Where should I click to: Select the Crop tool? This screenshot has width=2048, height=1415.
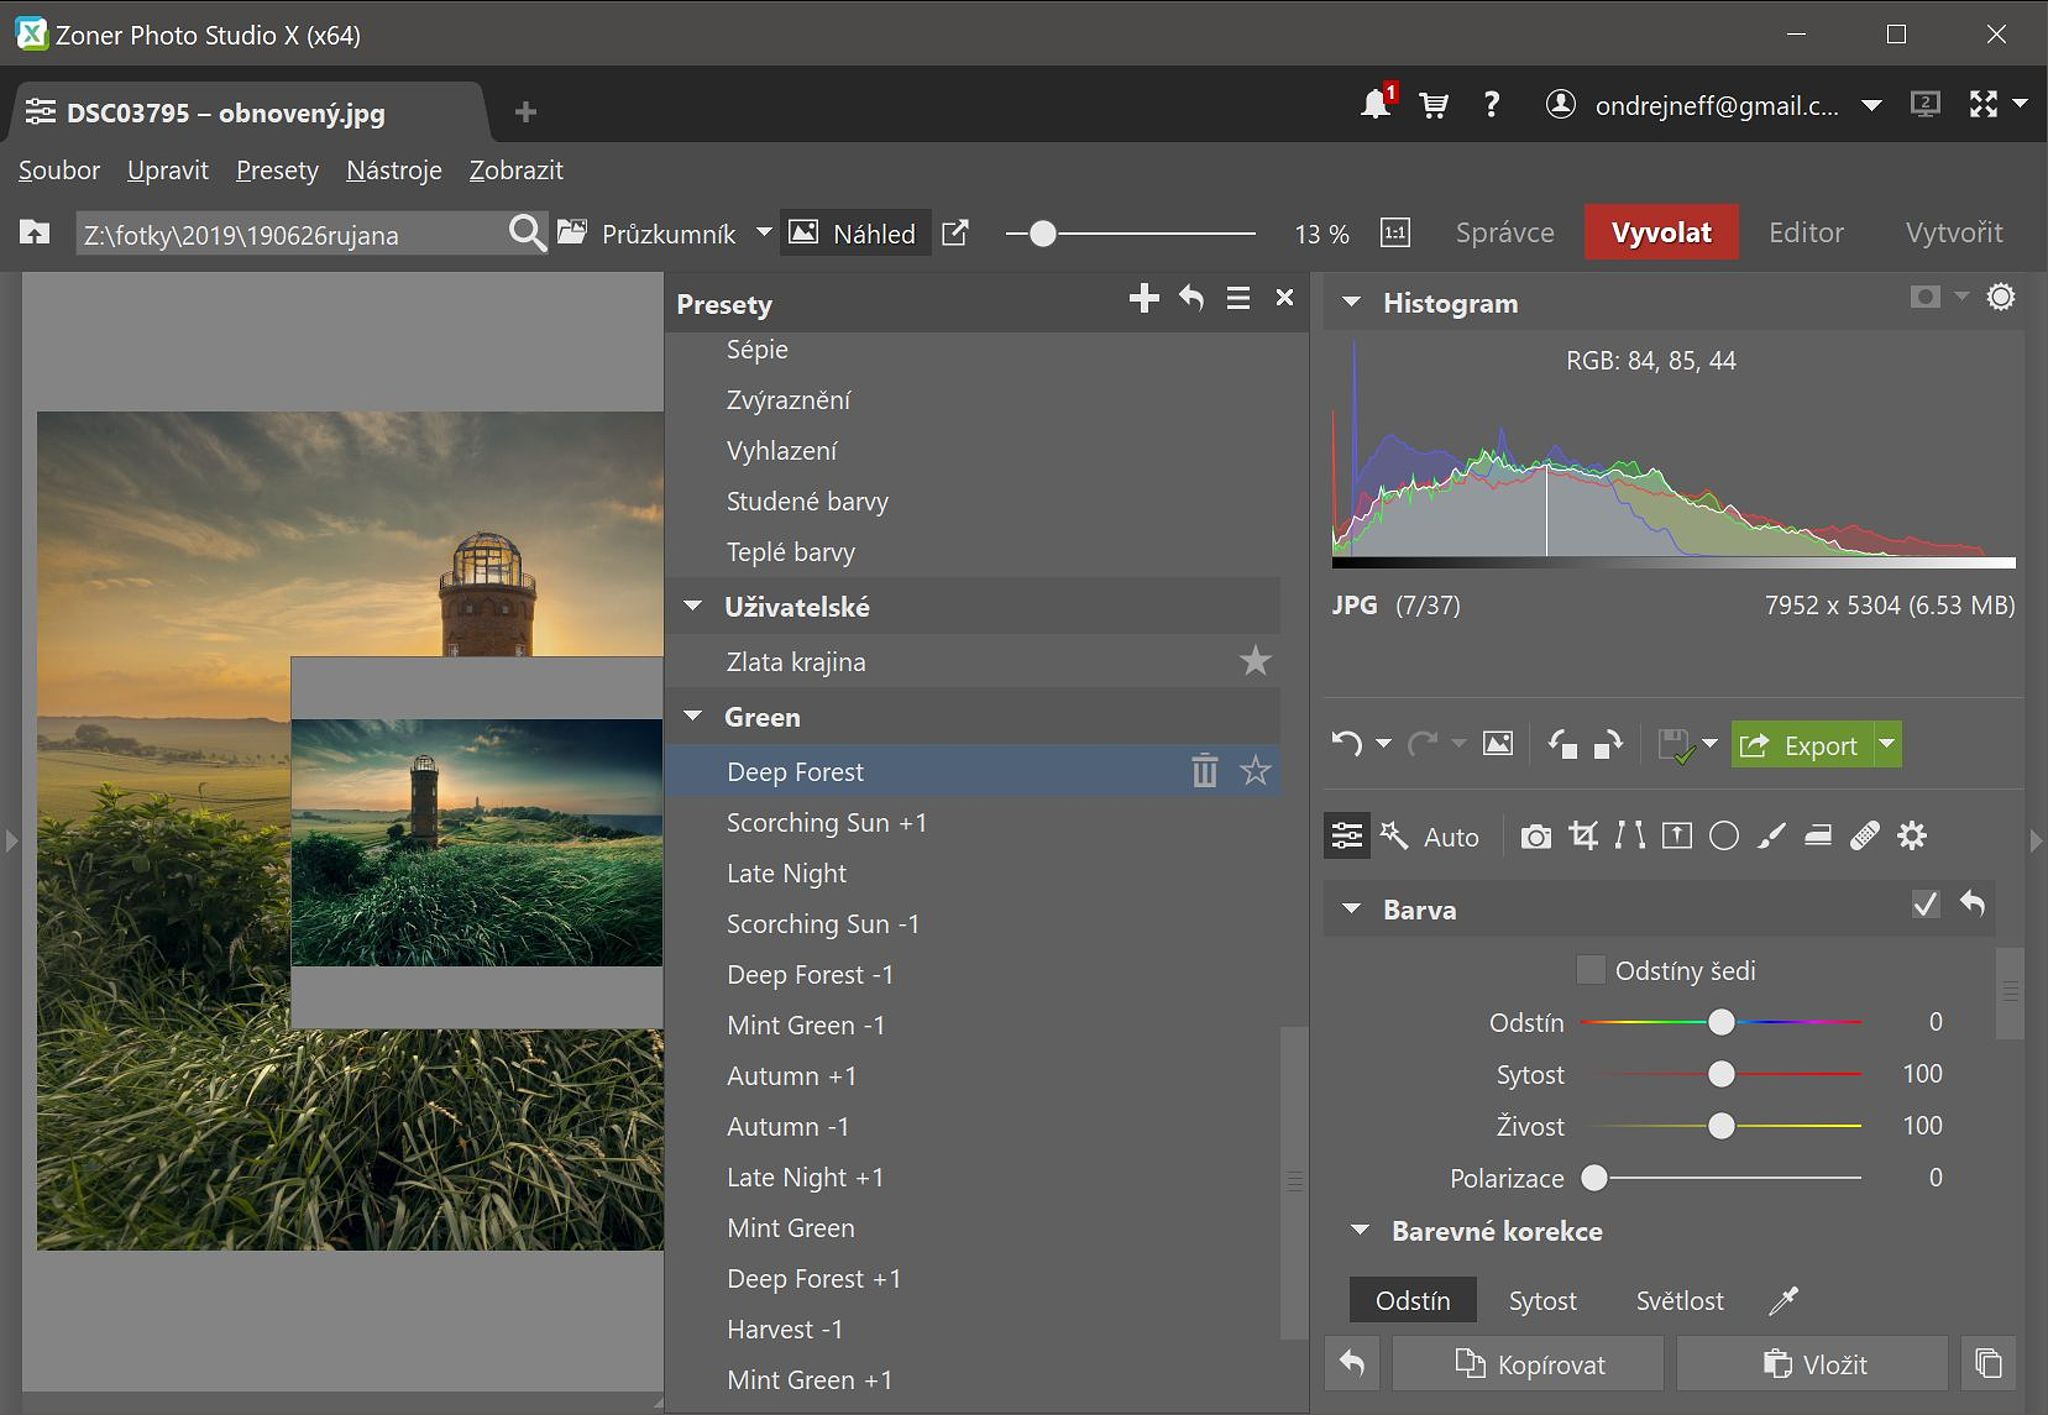tap(1583, 836)
